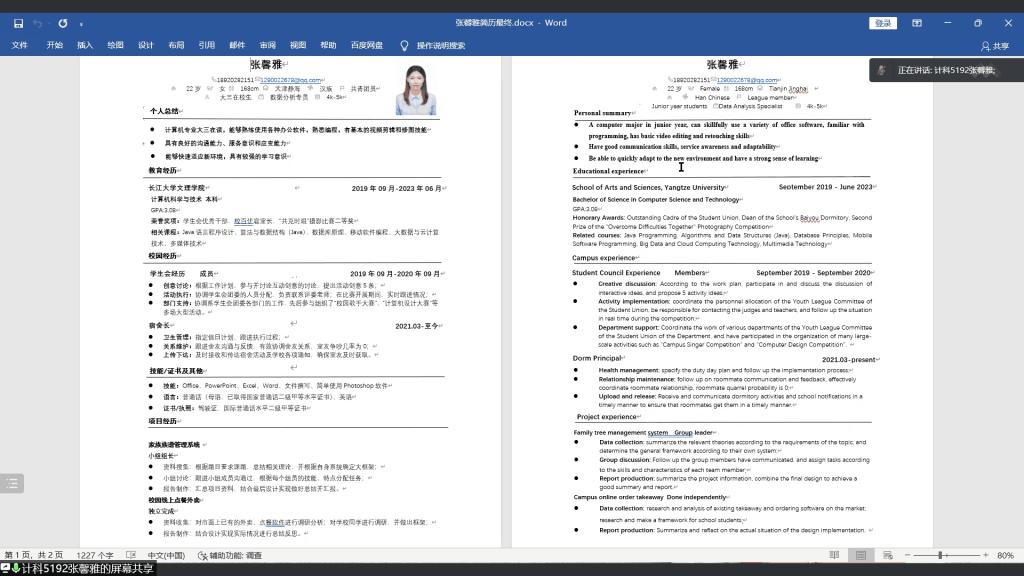
Task: Click the Redo/Repeat arrow icon
Action: pyautogui.click(x=63, y=22)
